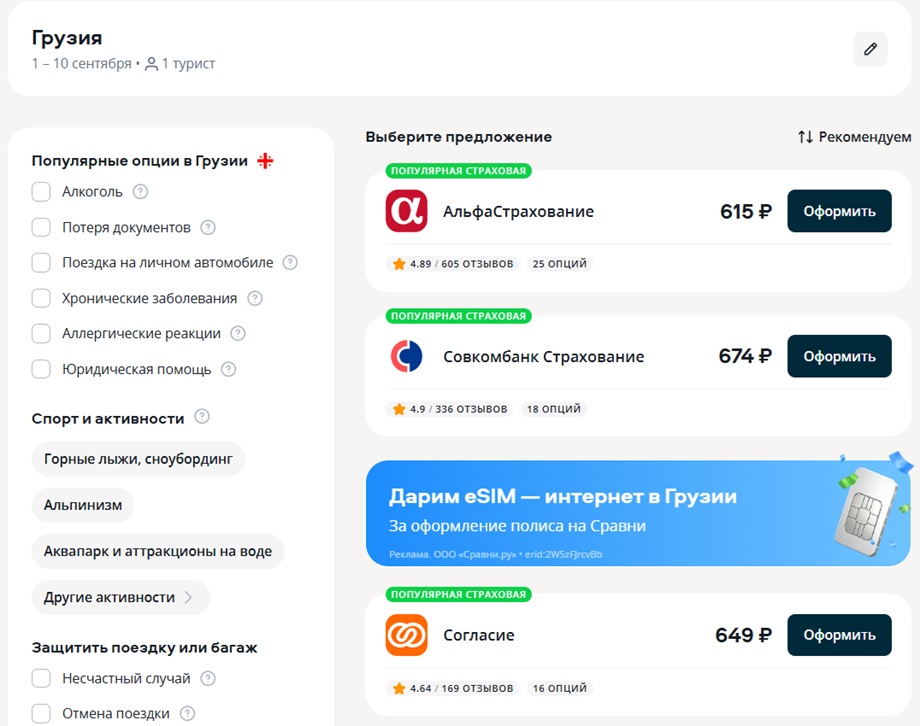Open help icon next to Несчастный случай
This screenshot has width=920, height=726.
(208, 678)
